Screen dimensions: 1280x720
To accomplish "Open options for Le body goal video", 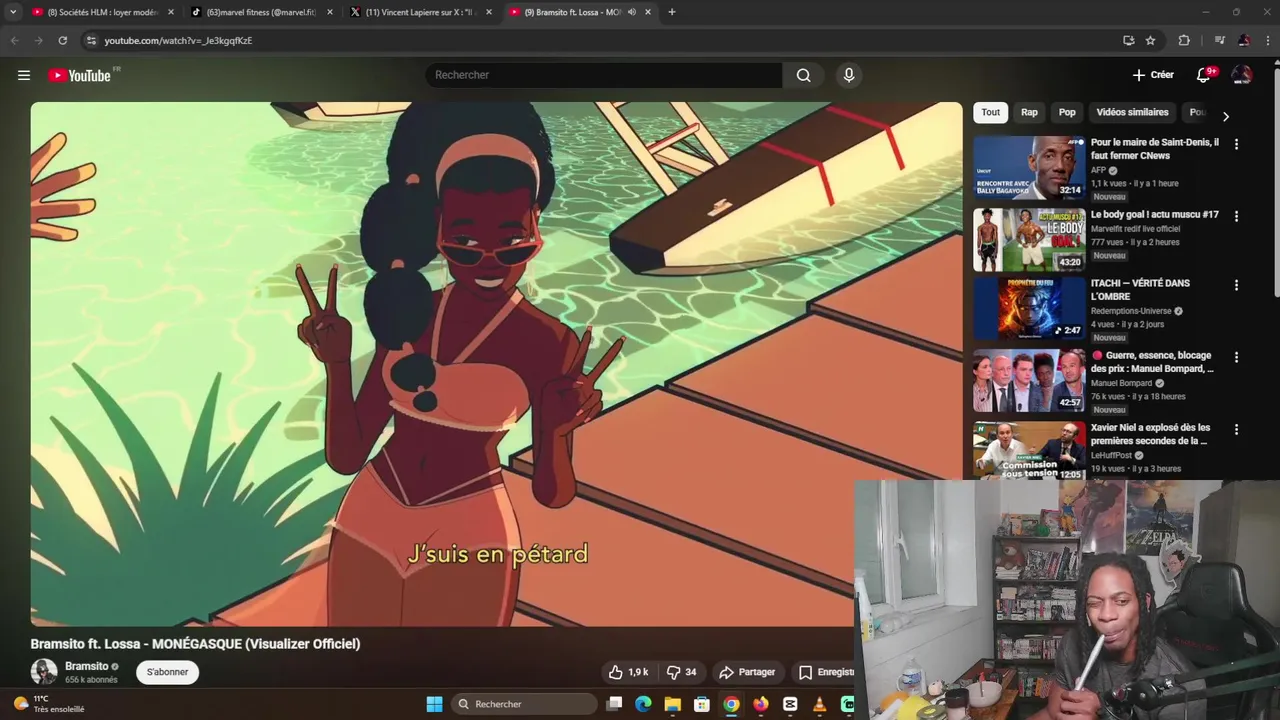I will (x=1236, y=216).
